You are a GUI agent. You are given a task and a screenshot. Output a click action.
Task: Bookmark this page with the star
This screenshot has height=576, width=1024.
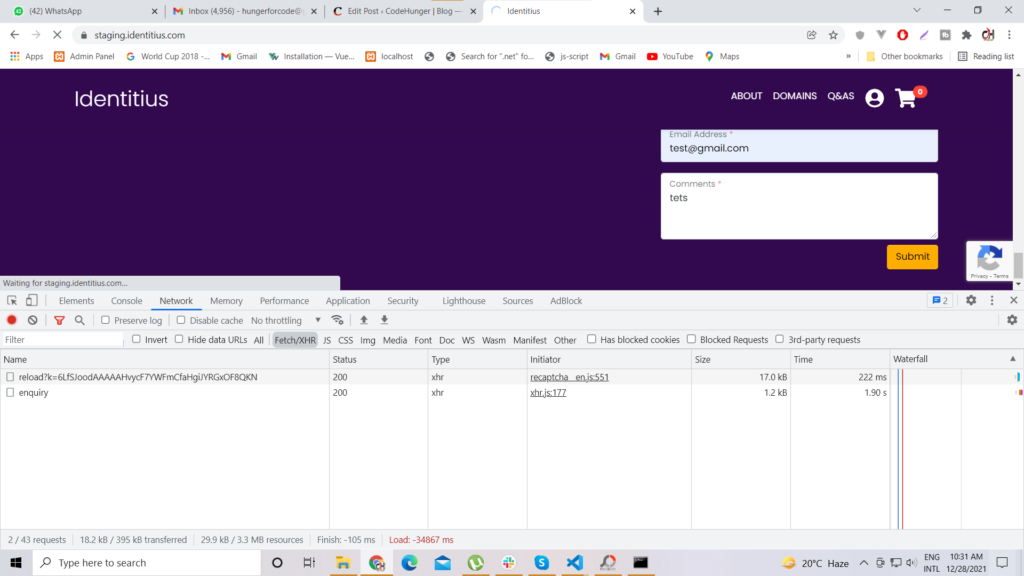pos(833,35)
